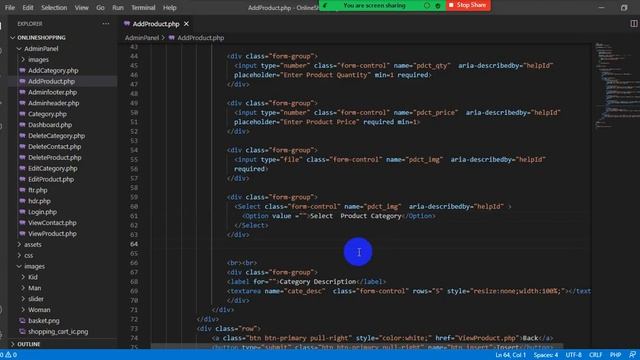Open the Selection menu

coord(54,7)
